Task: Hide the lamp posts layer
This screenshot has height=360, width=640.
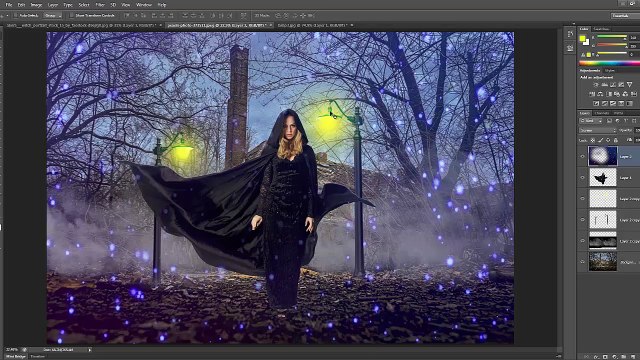Action: click(x=582, y=220)
